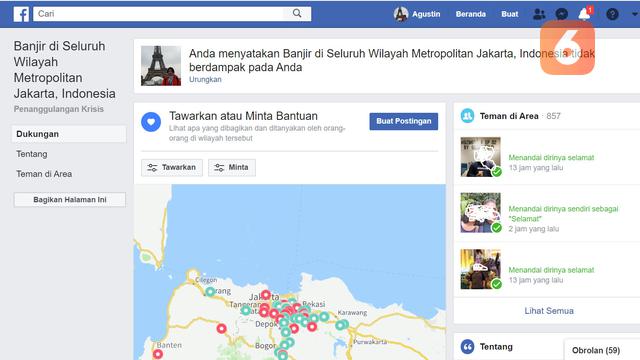Open the Facebook home logo
This screenshot has height=360, width=640.
pos(21,14)
